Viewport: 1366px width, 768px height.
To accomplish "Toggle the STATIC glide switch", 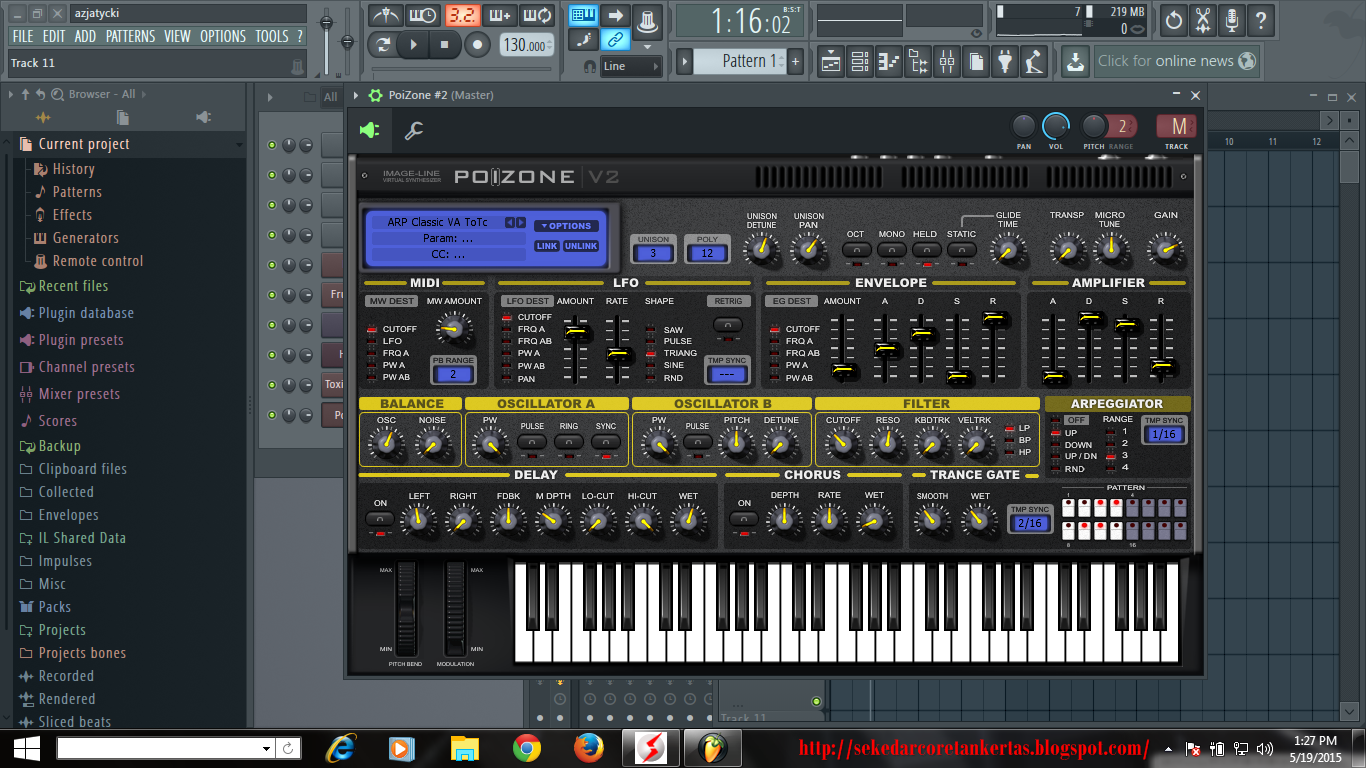I will click(x=962, y=251).
